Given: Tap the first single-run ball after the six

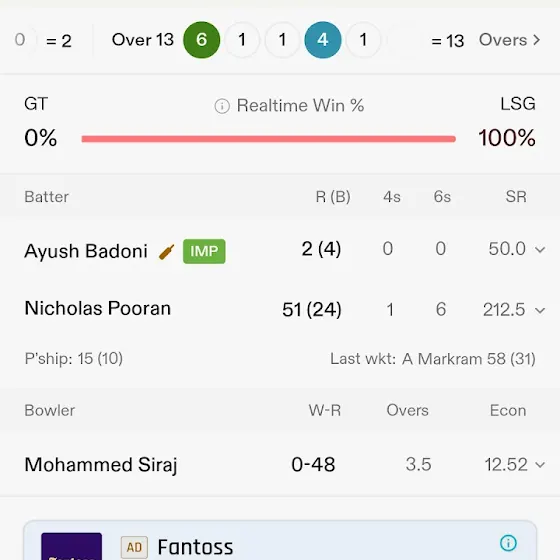Looking at the screenshot, I should (x=242, y=40).
